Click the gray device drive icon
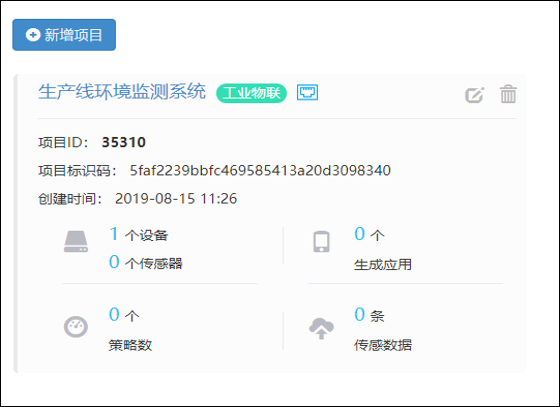This screenshot has width=560, height=407. 76,242
